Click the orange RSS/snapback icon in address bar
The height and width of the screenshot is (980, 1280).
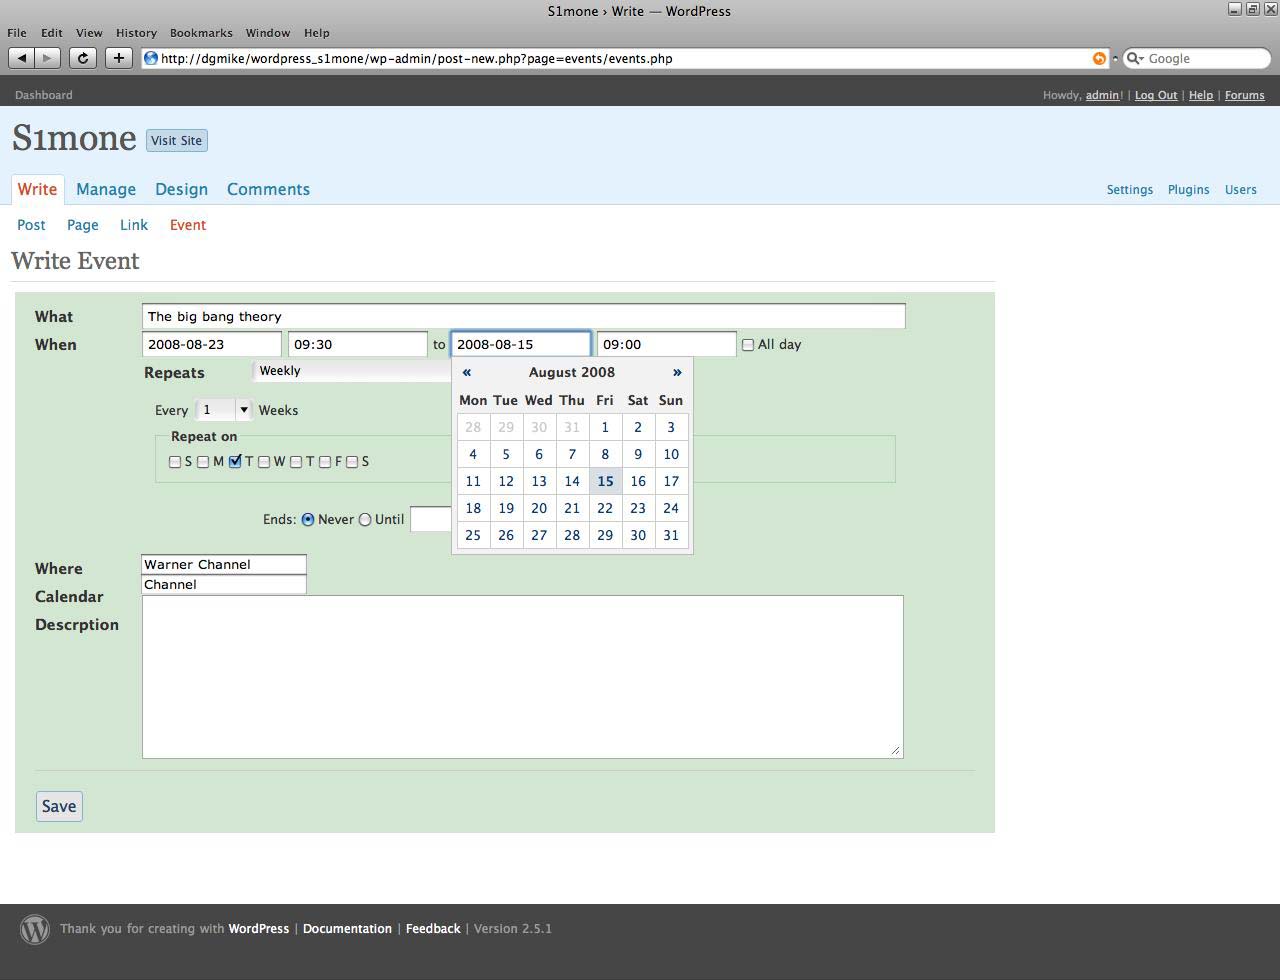coord(1099,58)
